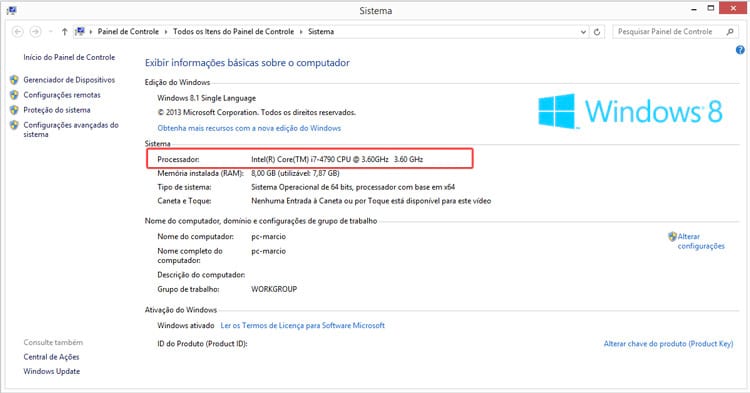Screen dimensions: 750x393
Task: Open Configurações avançadas do sistema
Action: pyautogui.click(x=71, y=130)
